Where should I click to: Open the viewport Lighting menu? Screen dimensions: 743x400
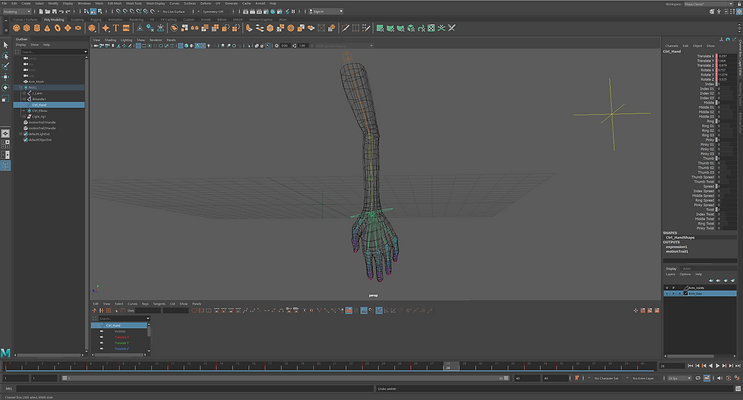[x=126, y=40]
